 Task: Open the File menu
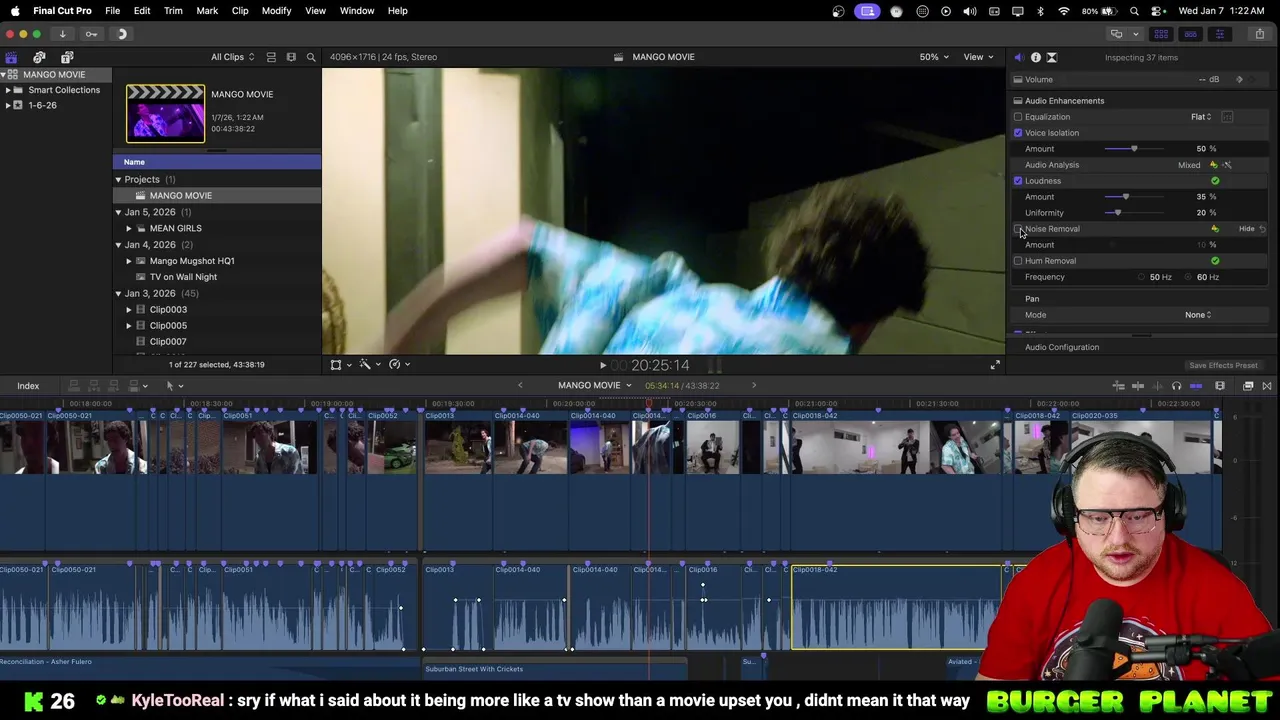click(x=113, y=11)
